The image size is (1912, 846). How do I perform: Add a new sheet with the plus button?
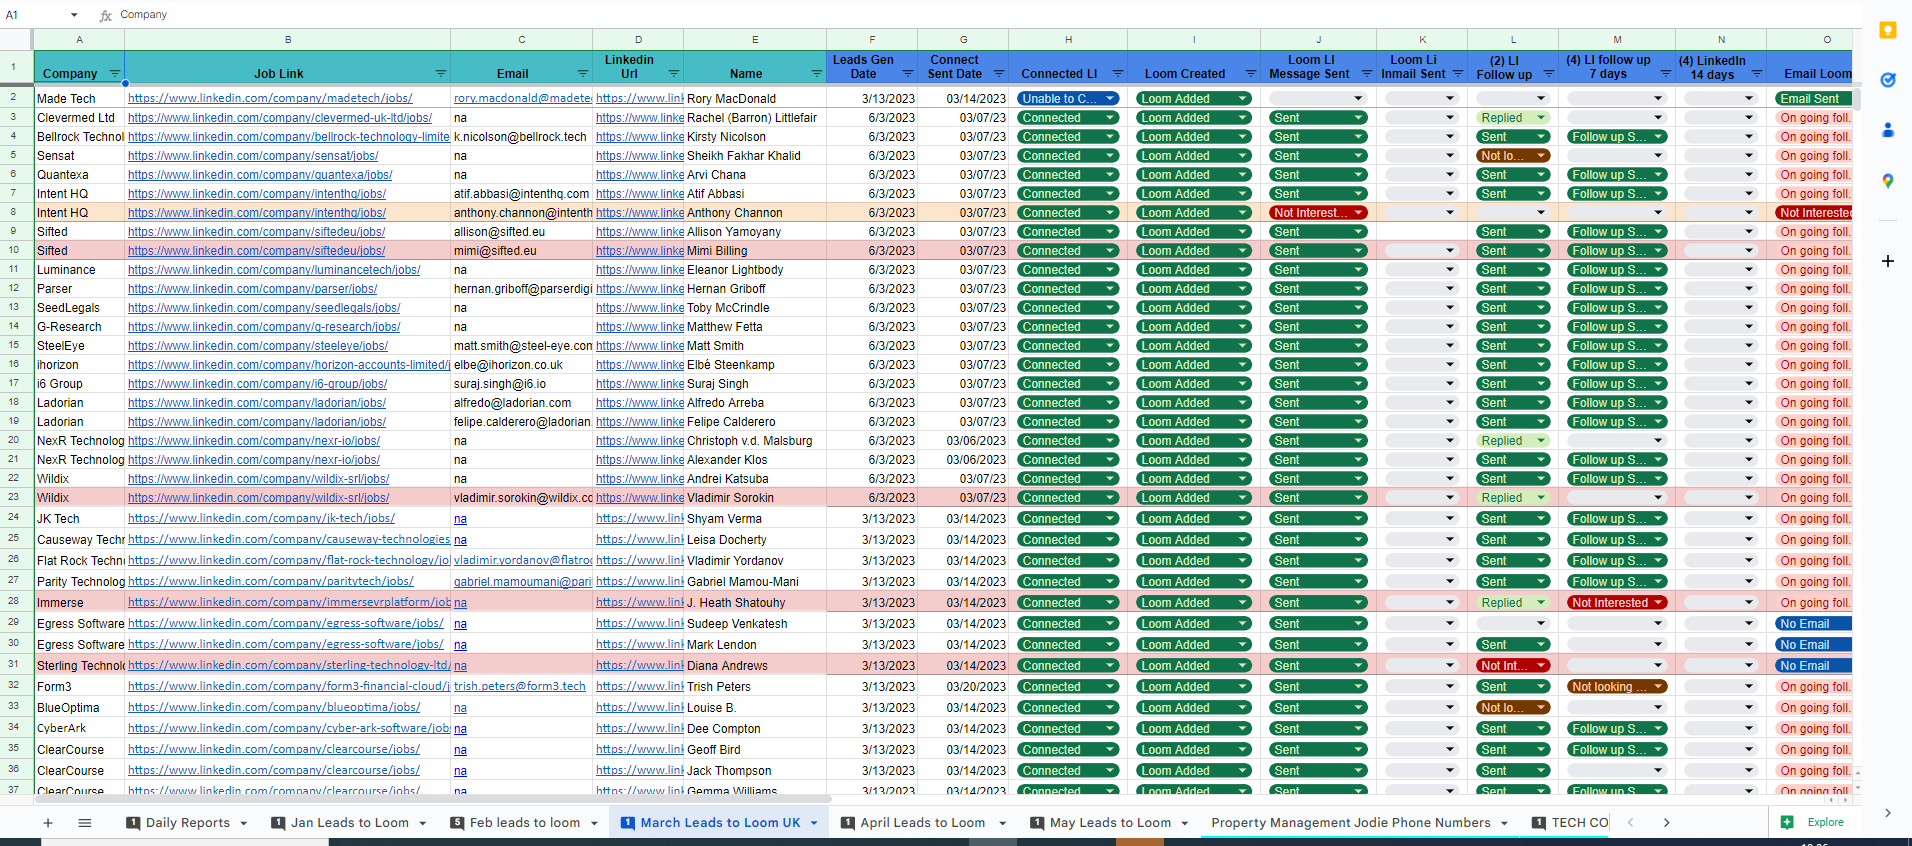47,823
